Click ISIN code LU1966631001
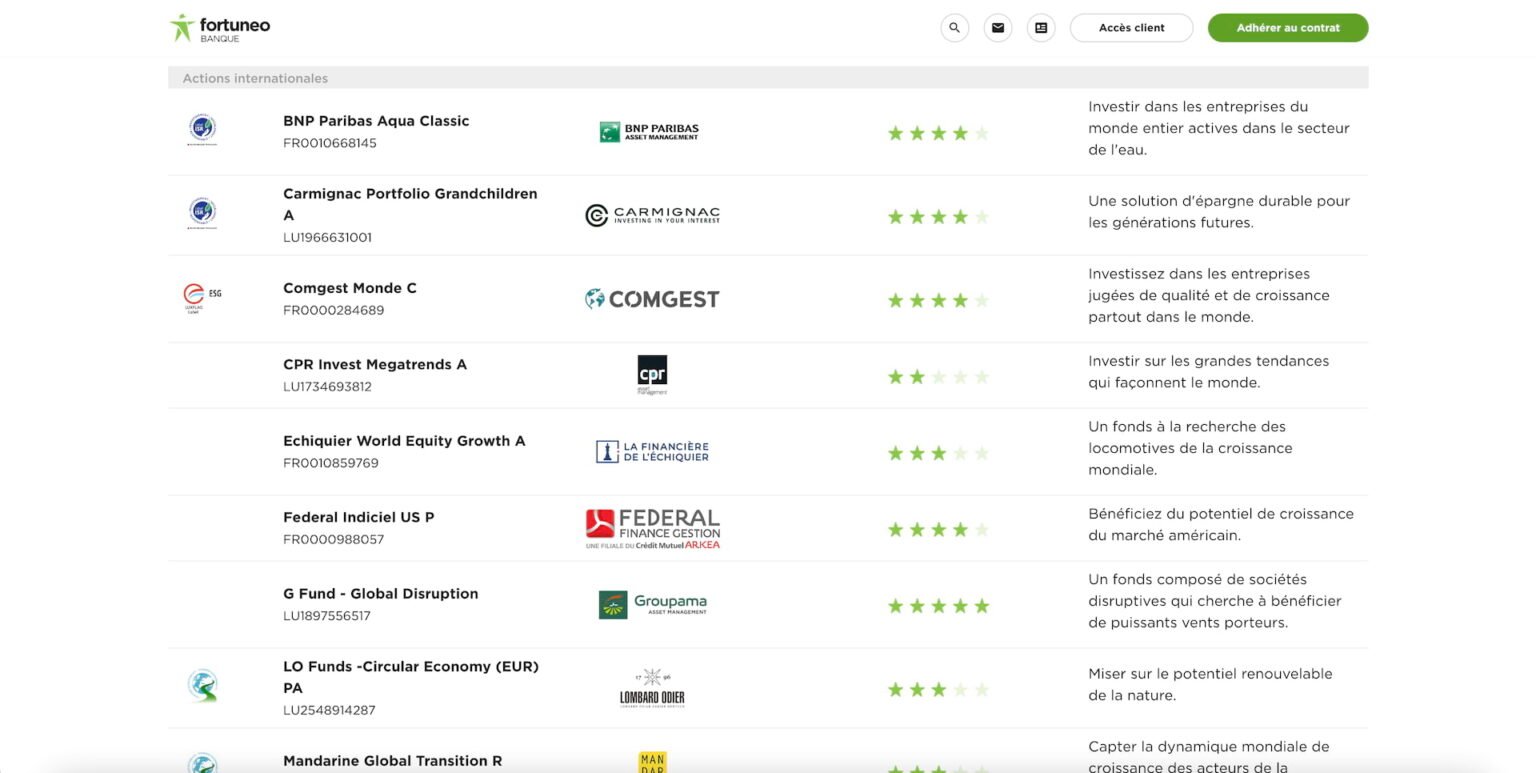The width and height of the screenshot is (1536, 773). coord(328,238)
